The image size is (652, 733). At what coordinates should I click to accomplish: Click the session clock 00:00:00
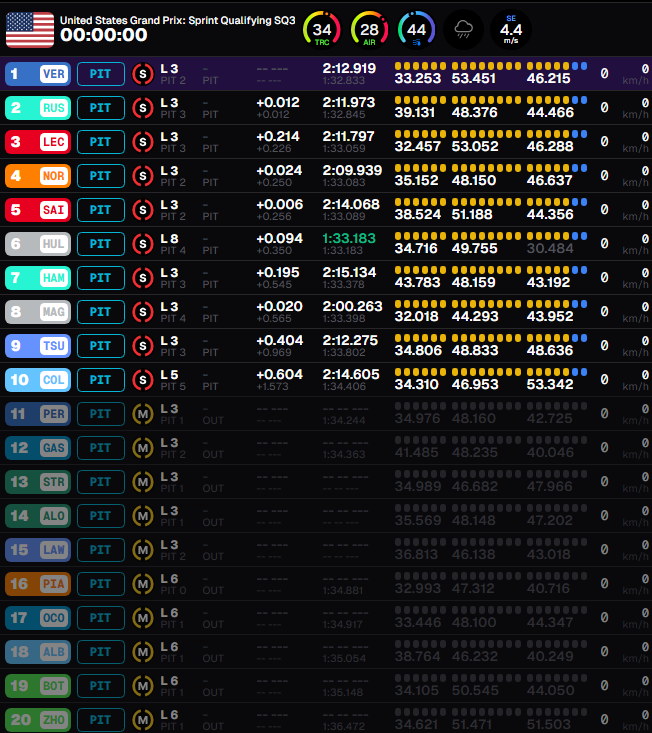(104, 35)
